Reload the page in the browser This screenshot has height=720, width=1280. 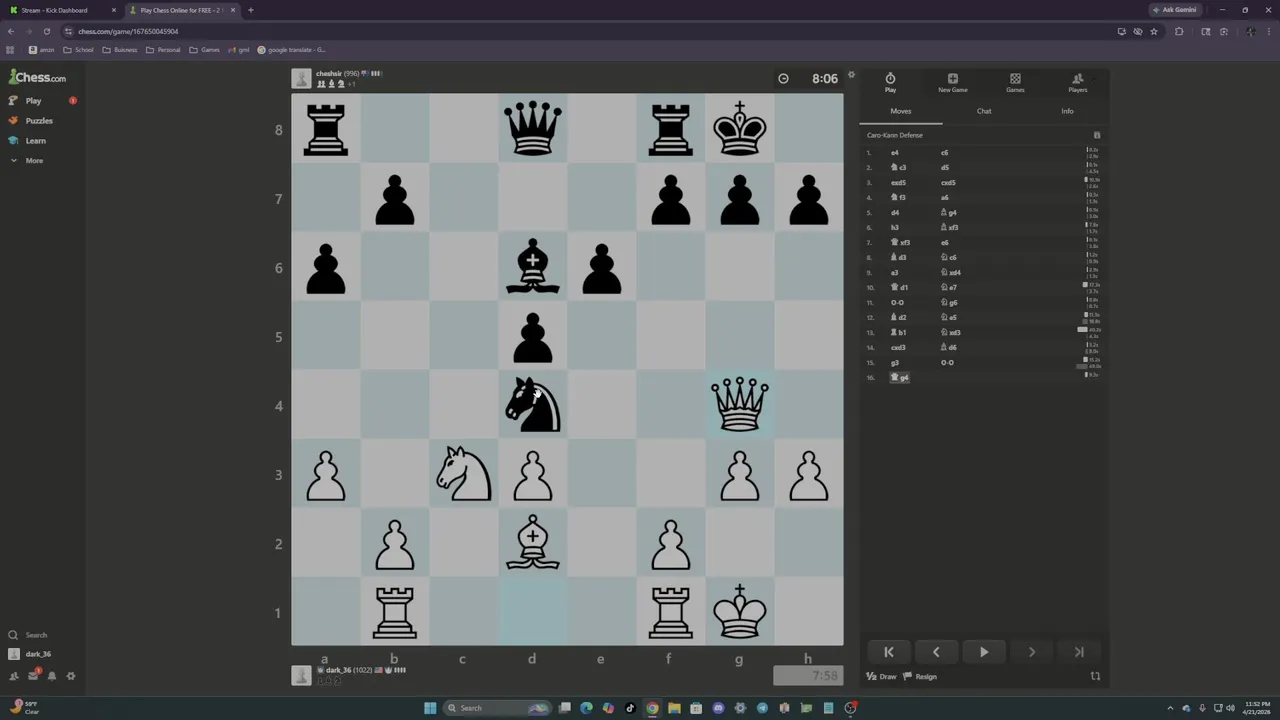tap(46, 31)
